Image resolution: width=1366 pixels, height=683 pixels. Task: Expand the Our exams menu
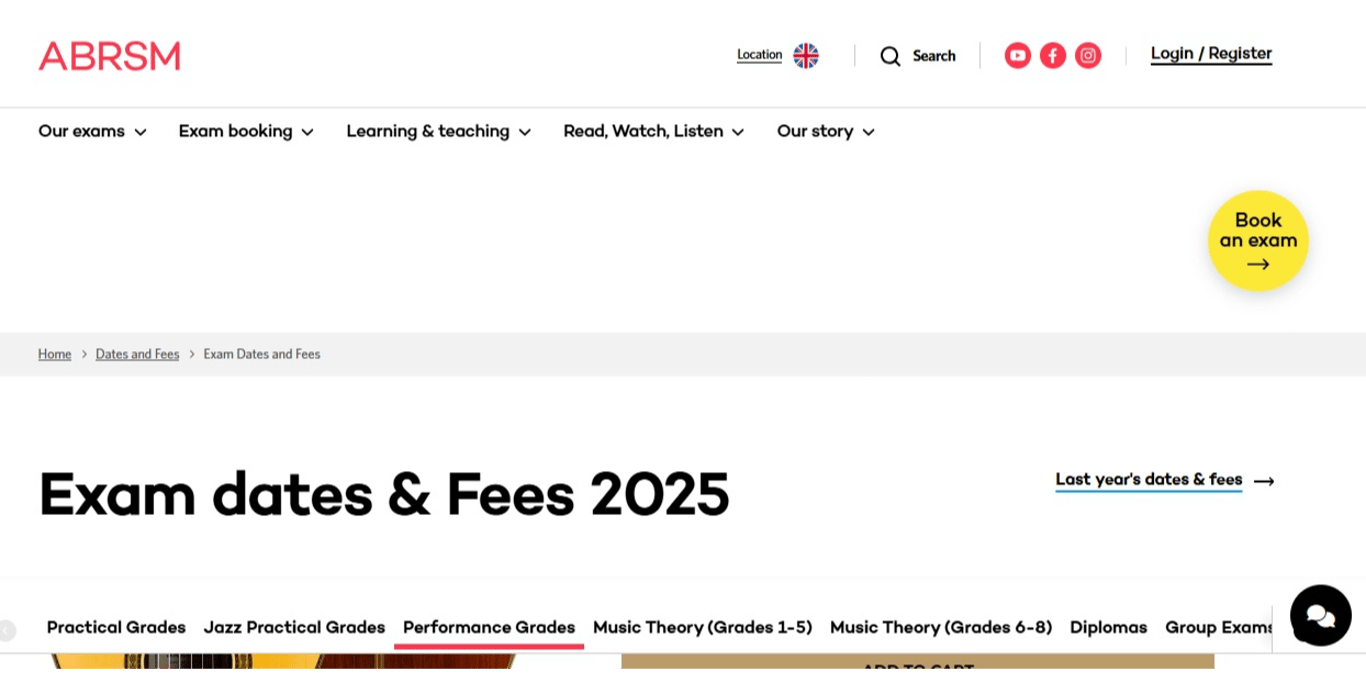pos(92,131)
